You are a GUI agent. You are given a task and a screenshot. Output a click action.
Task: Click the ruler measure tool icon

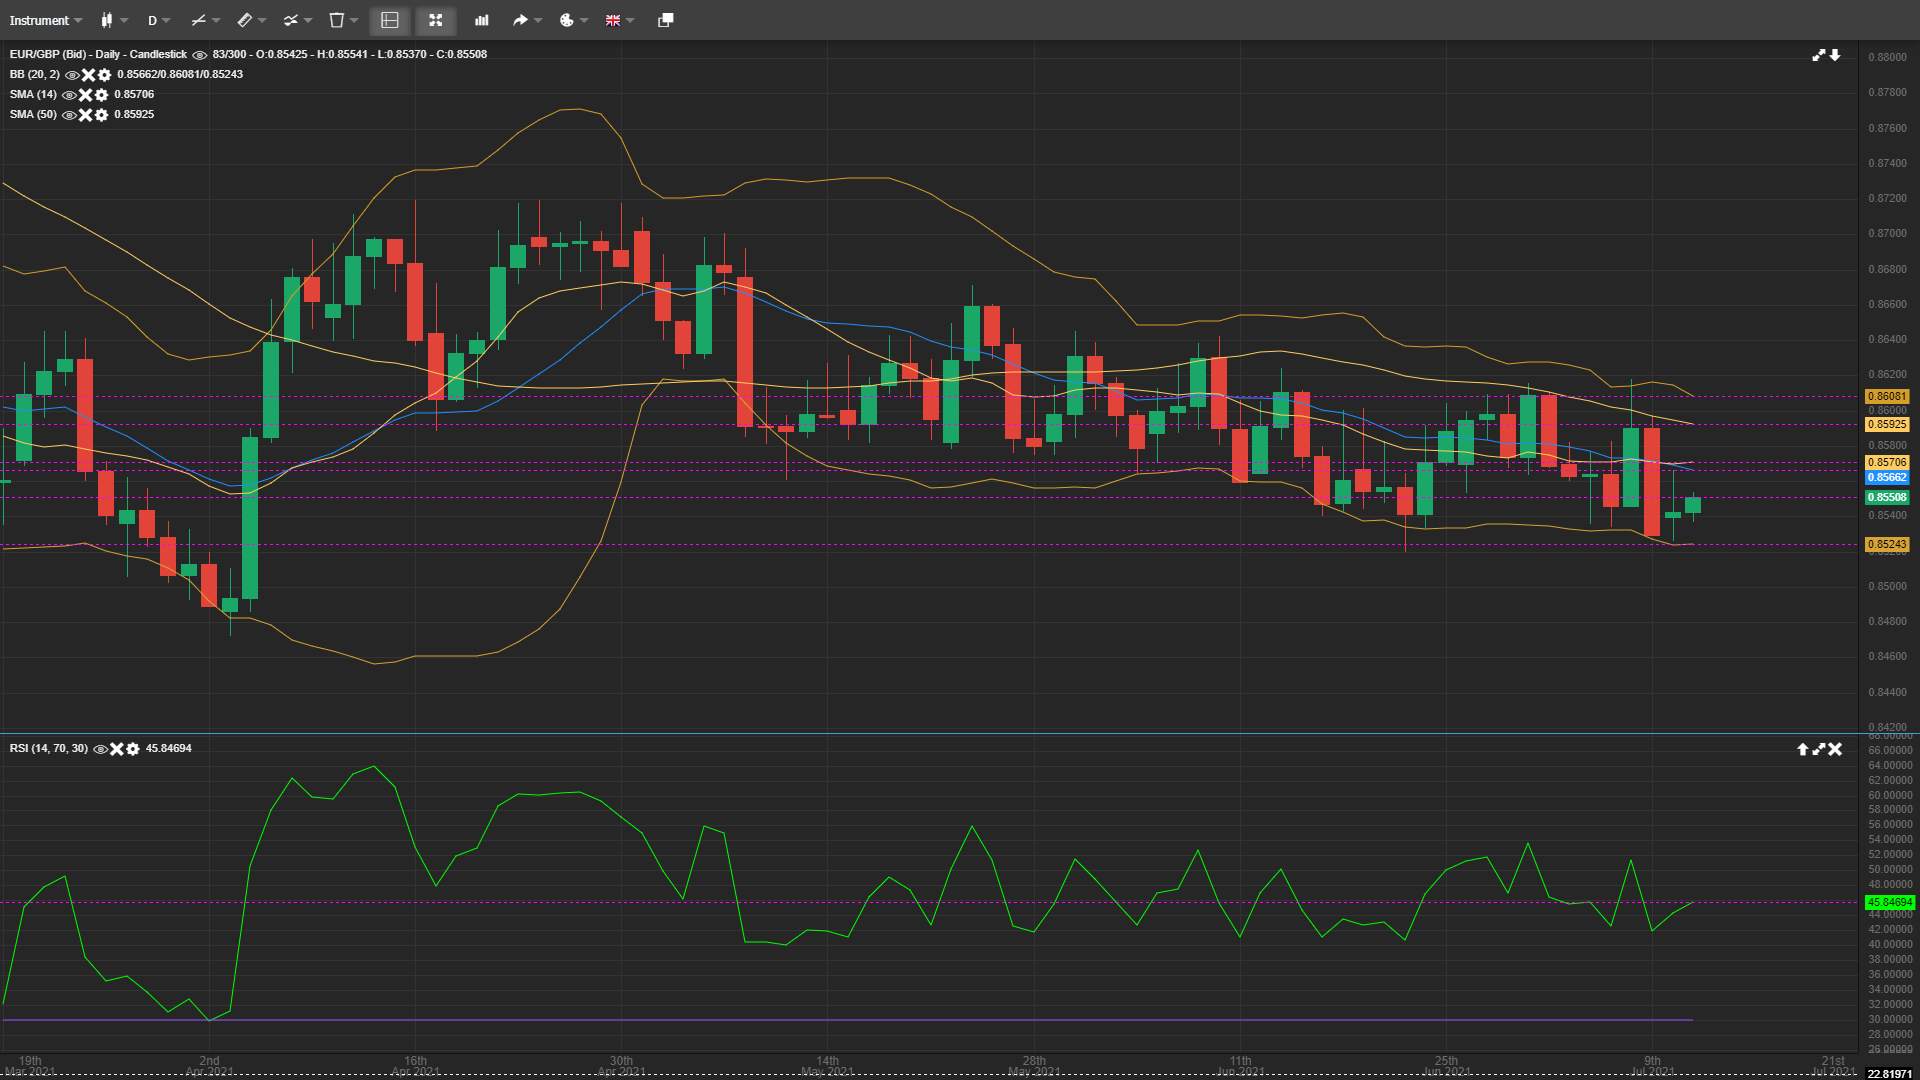tap(244, 20)
